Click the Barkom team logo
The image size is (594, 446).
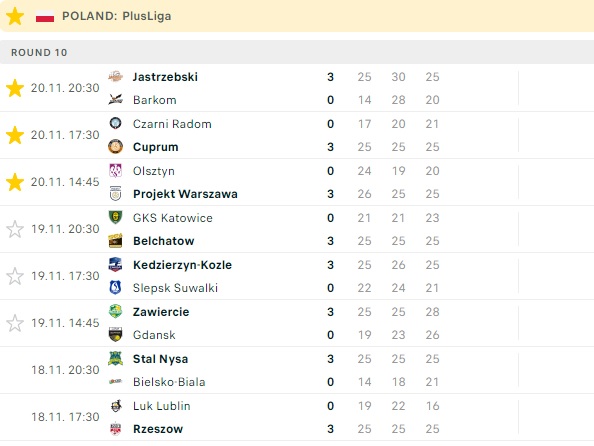pyautogui.click(x=115, y=100)
